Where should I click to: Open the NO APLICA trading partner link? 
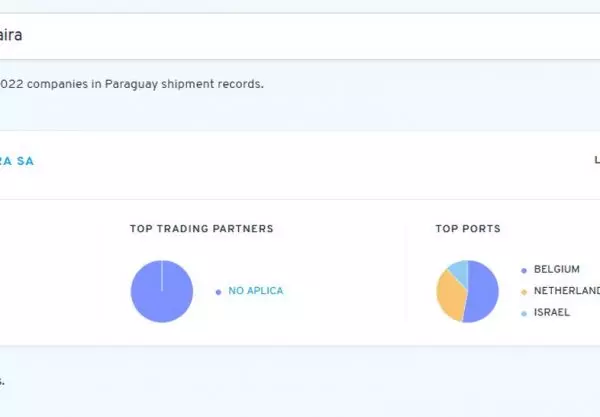pyautogui.click(x=255, y=291)
